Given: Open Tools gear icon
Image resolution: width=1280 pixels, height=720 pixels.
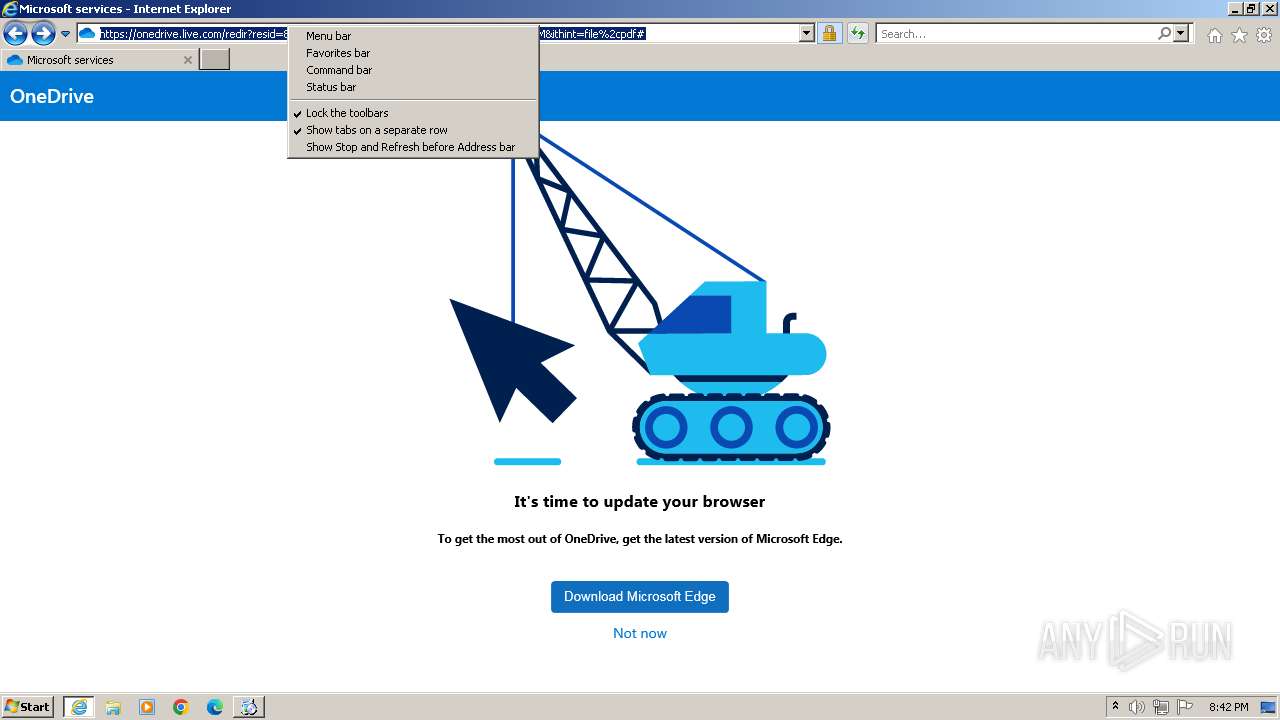Looking at the screenshot, I should click(x=1264, y=35).
